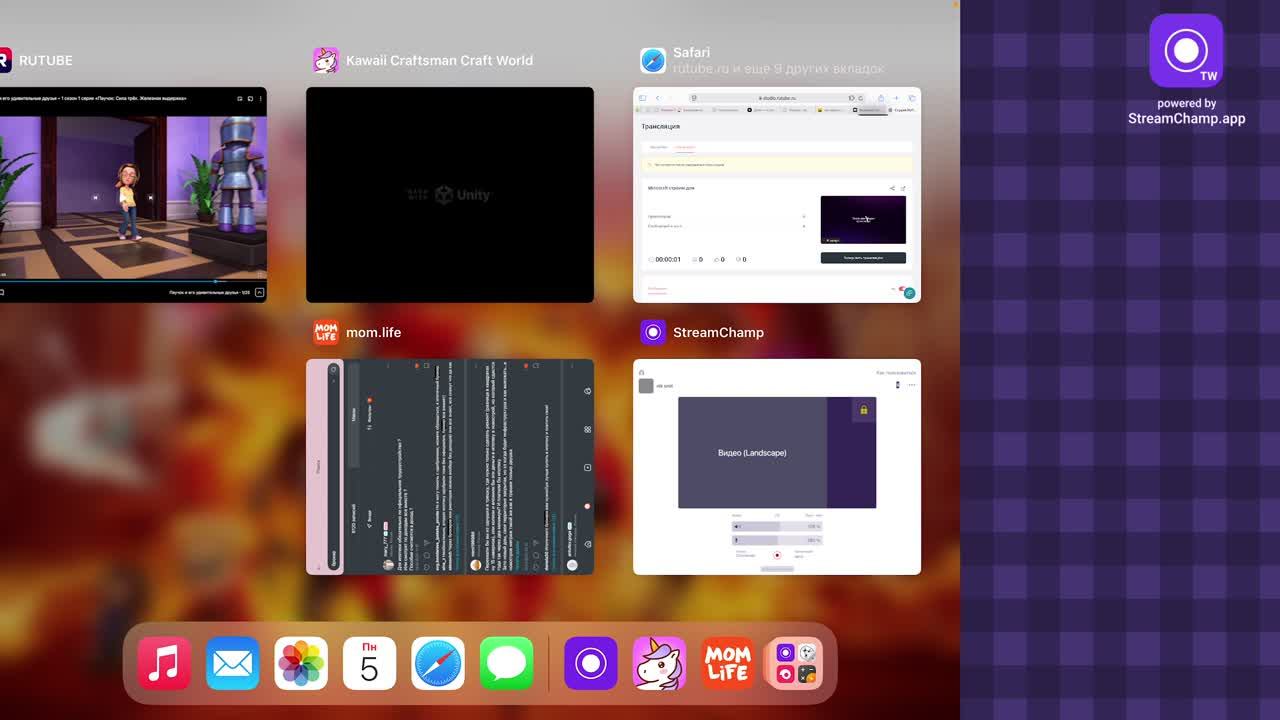
Task: Click share icon in Safari toolbar
Action: [881, 98]
